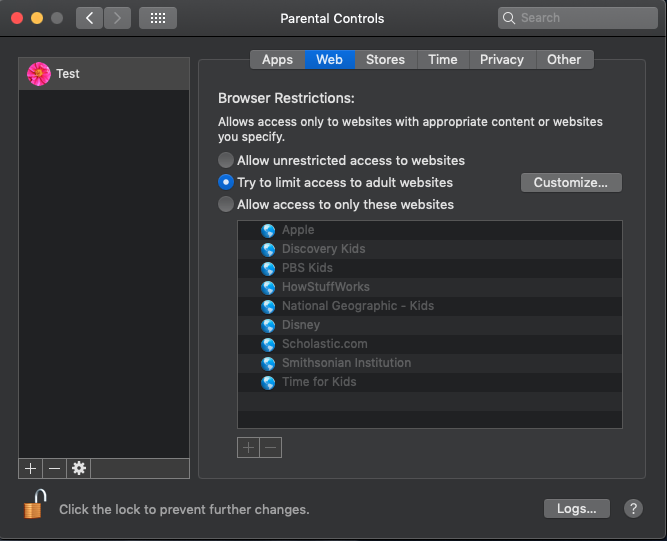The width and height of the screenshot is (667, 541).
Task: Select Time for Kids entry
Action: 430,382
